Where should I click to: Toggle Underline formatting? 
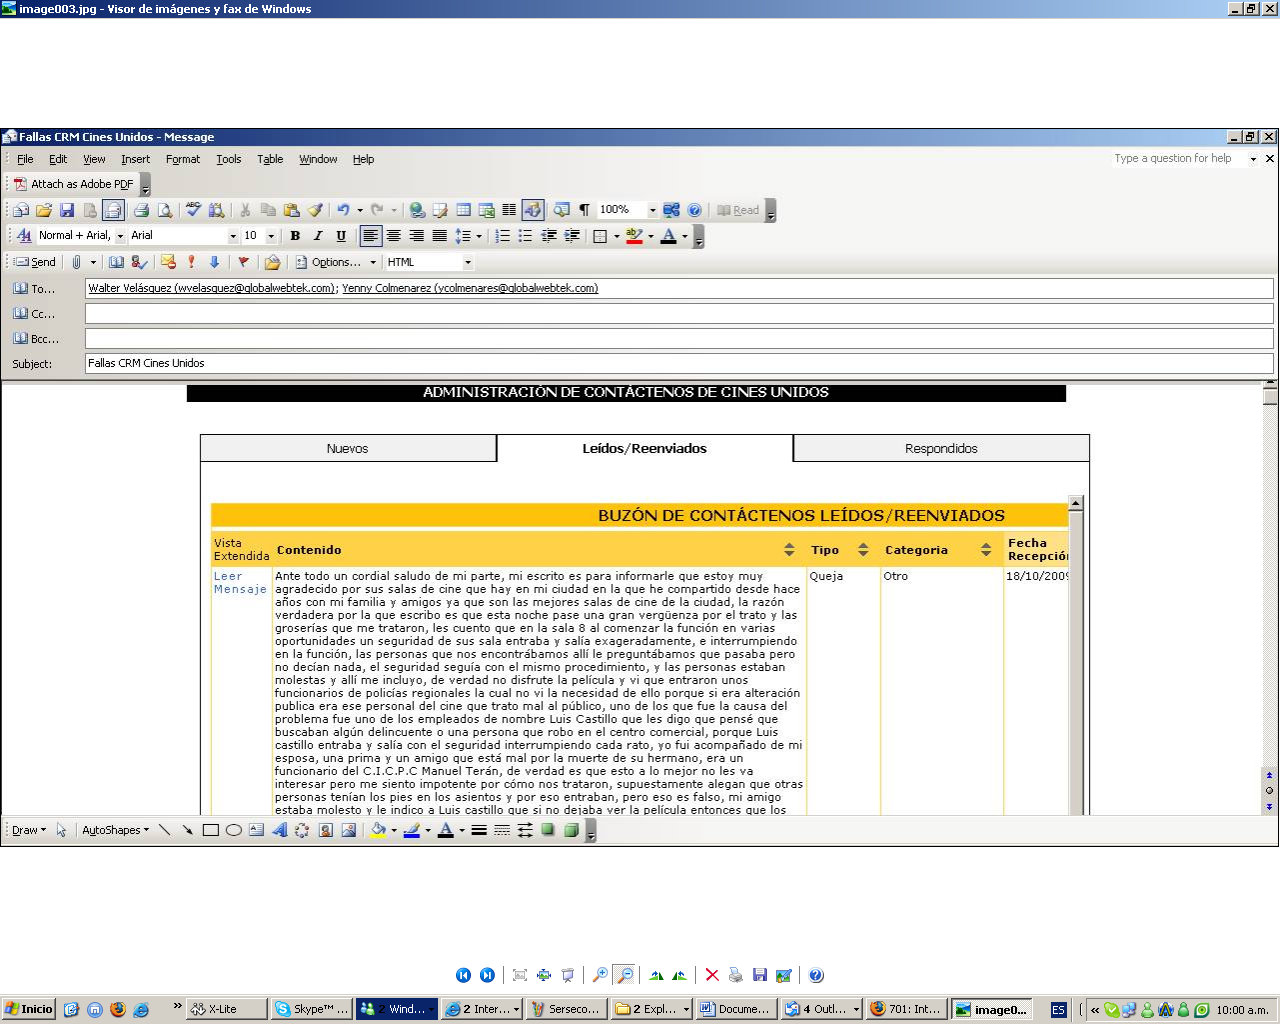(x=341, y=236)
